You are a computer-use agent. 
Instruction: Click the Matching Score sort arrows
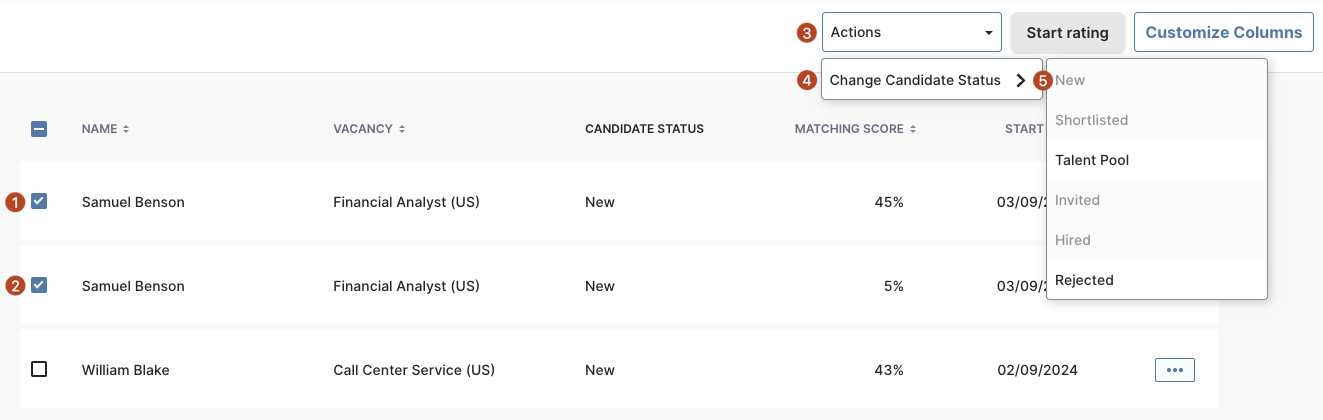(x=913, y=129)
